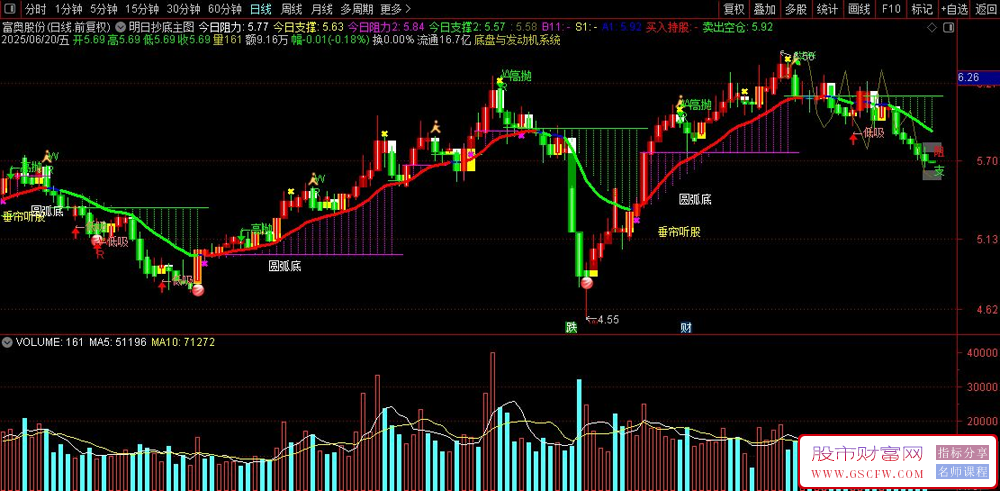This screenshot has width=1000, height=491.
Task: Click the 指标分享 banner button
Action: [962, 453]
